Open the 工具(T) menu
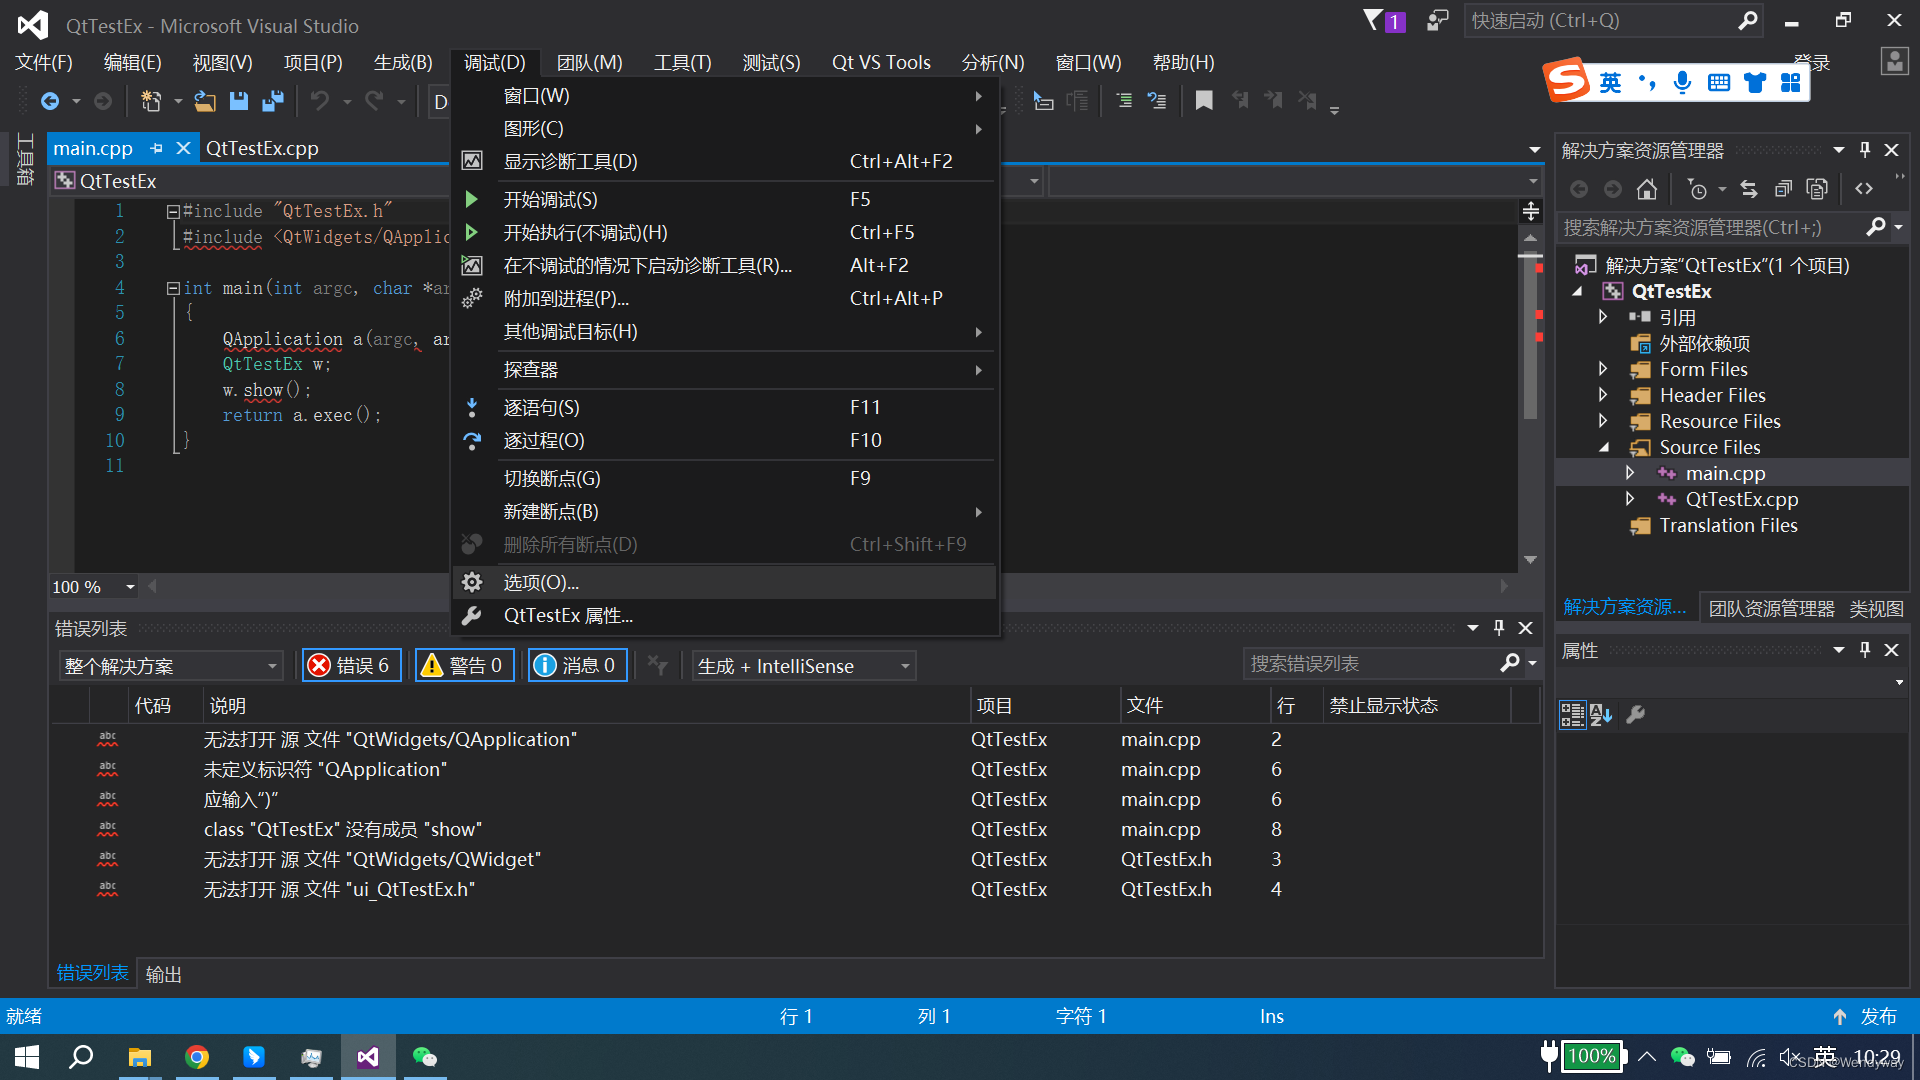The width and height of the screenshot is (1920, 1080). 683,62
